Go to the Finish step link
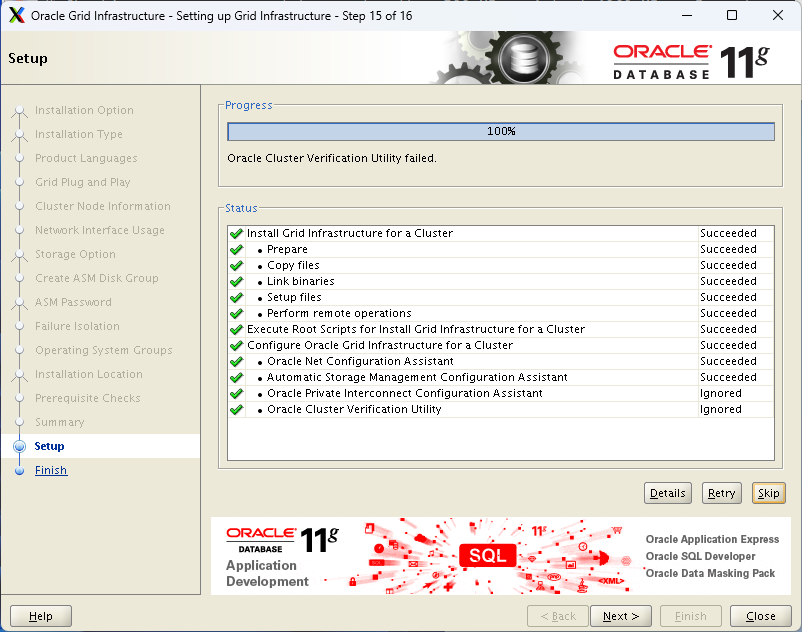Viewport: 802px width, 632px height. click(x=51, y=470)
